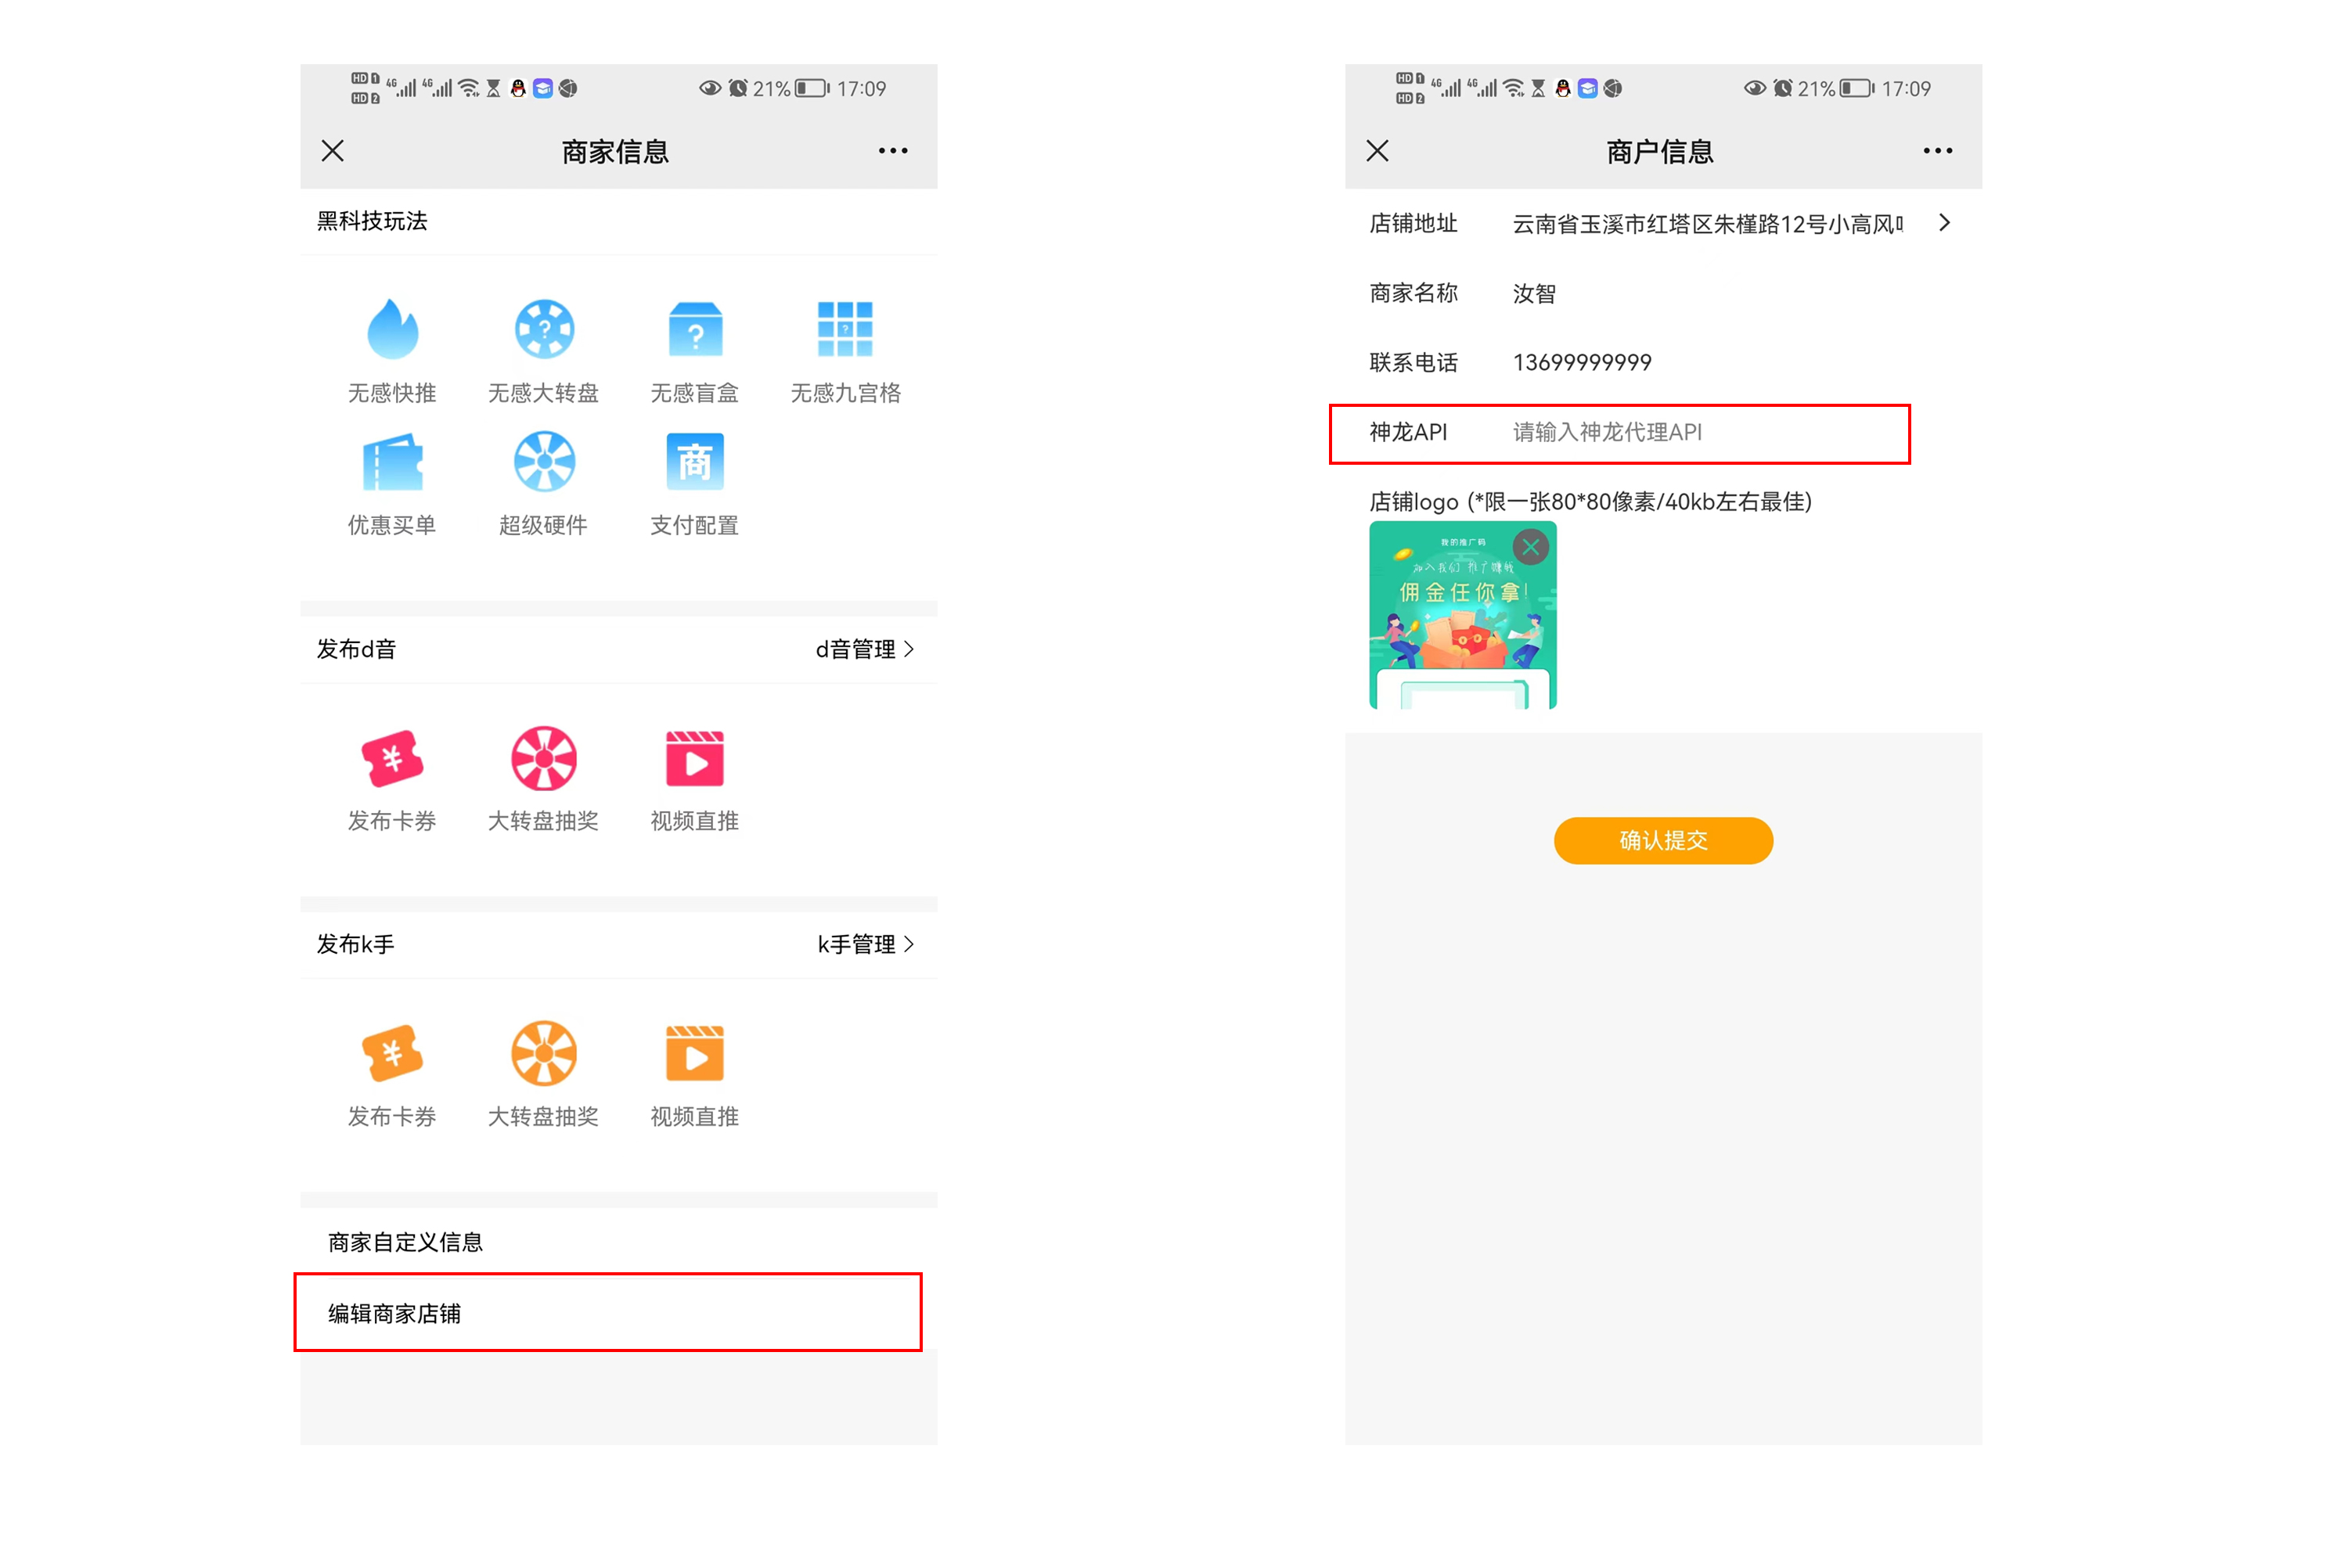
Task: Tap battery indicator in right phone status bar
Action: click(1857, 88)
